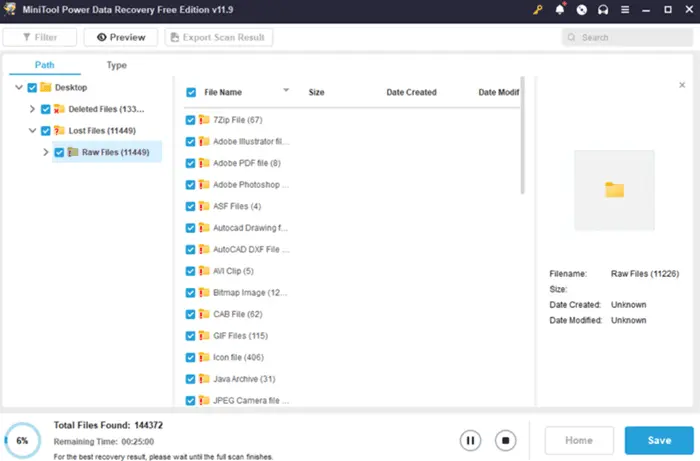Click the Filter button
Image resolution: width=700 pixels, height=461 pixels.
pos(40,37)
